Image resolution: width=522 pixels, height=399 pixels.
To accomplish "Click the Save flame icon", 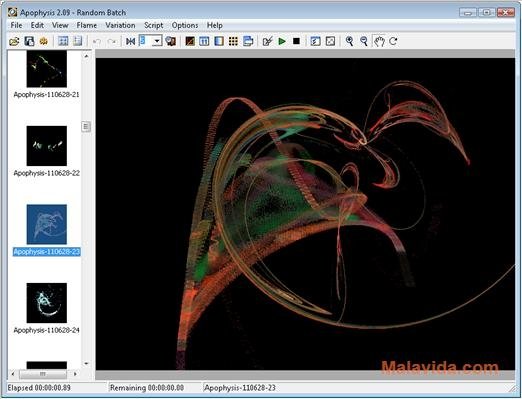I will click(x=29, y=41).
